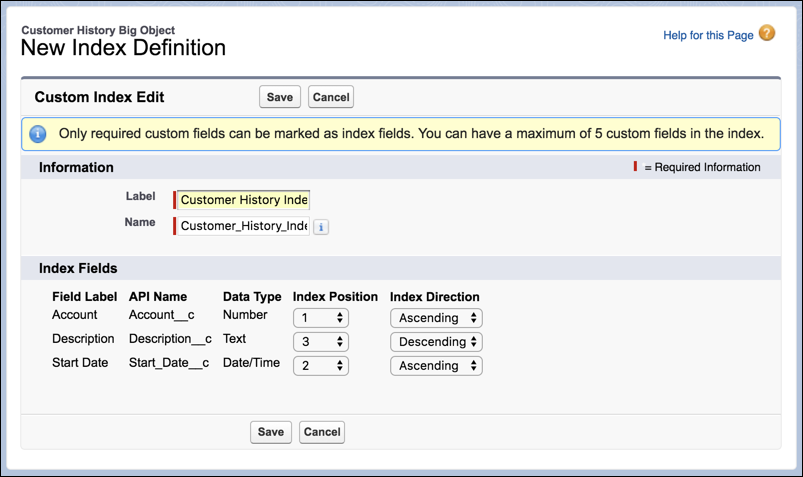The image size is (803, 477).
Task: Select the 'Start_Date__c' API name text
Action: (169, 363)
